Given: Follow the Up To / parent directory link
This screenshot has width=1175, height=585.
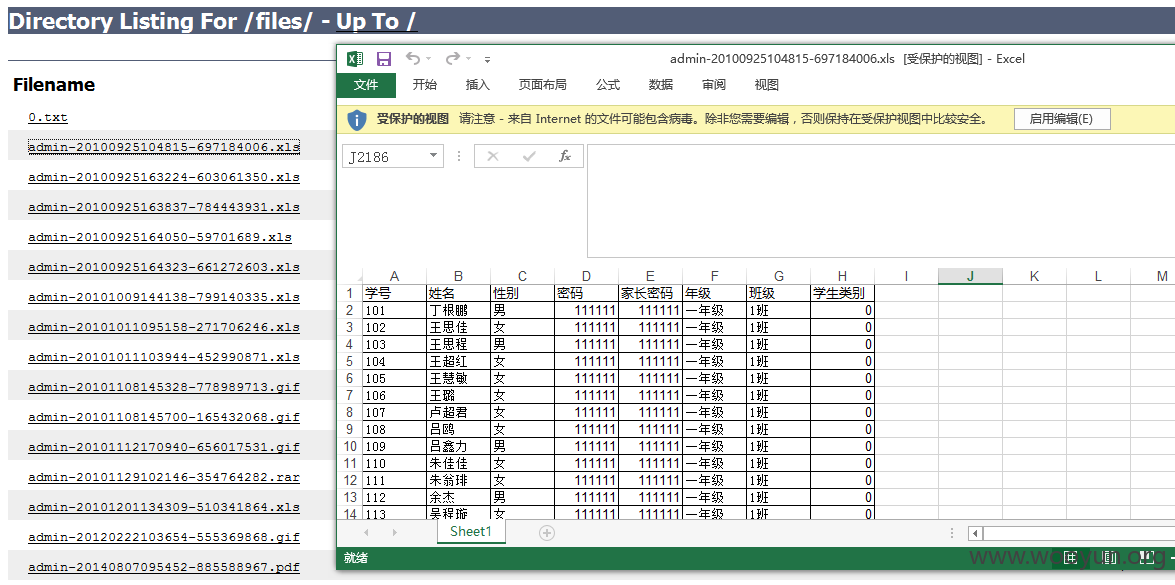Looking at the screenshot, I should [x=376, y=21].
